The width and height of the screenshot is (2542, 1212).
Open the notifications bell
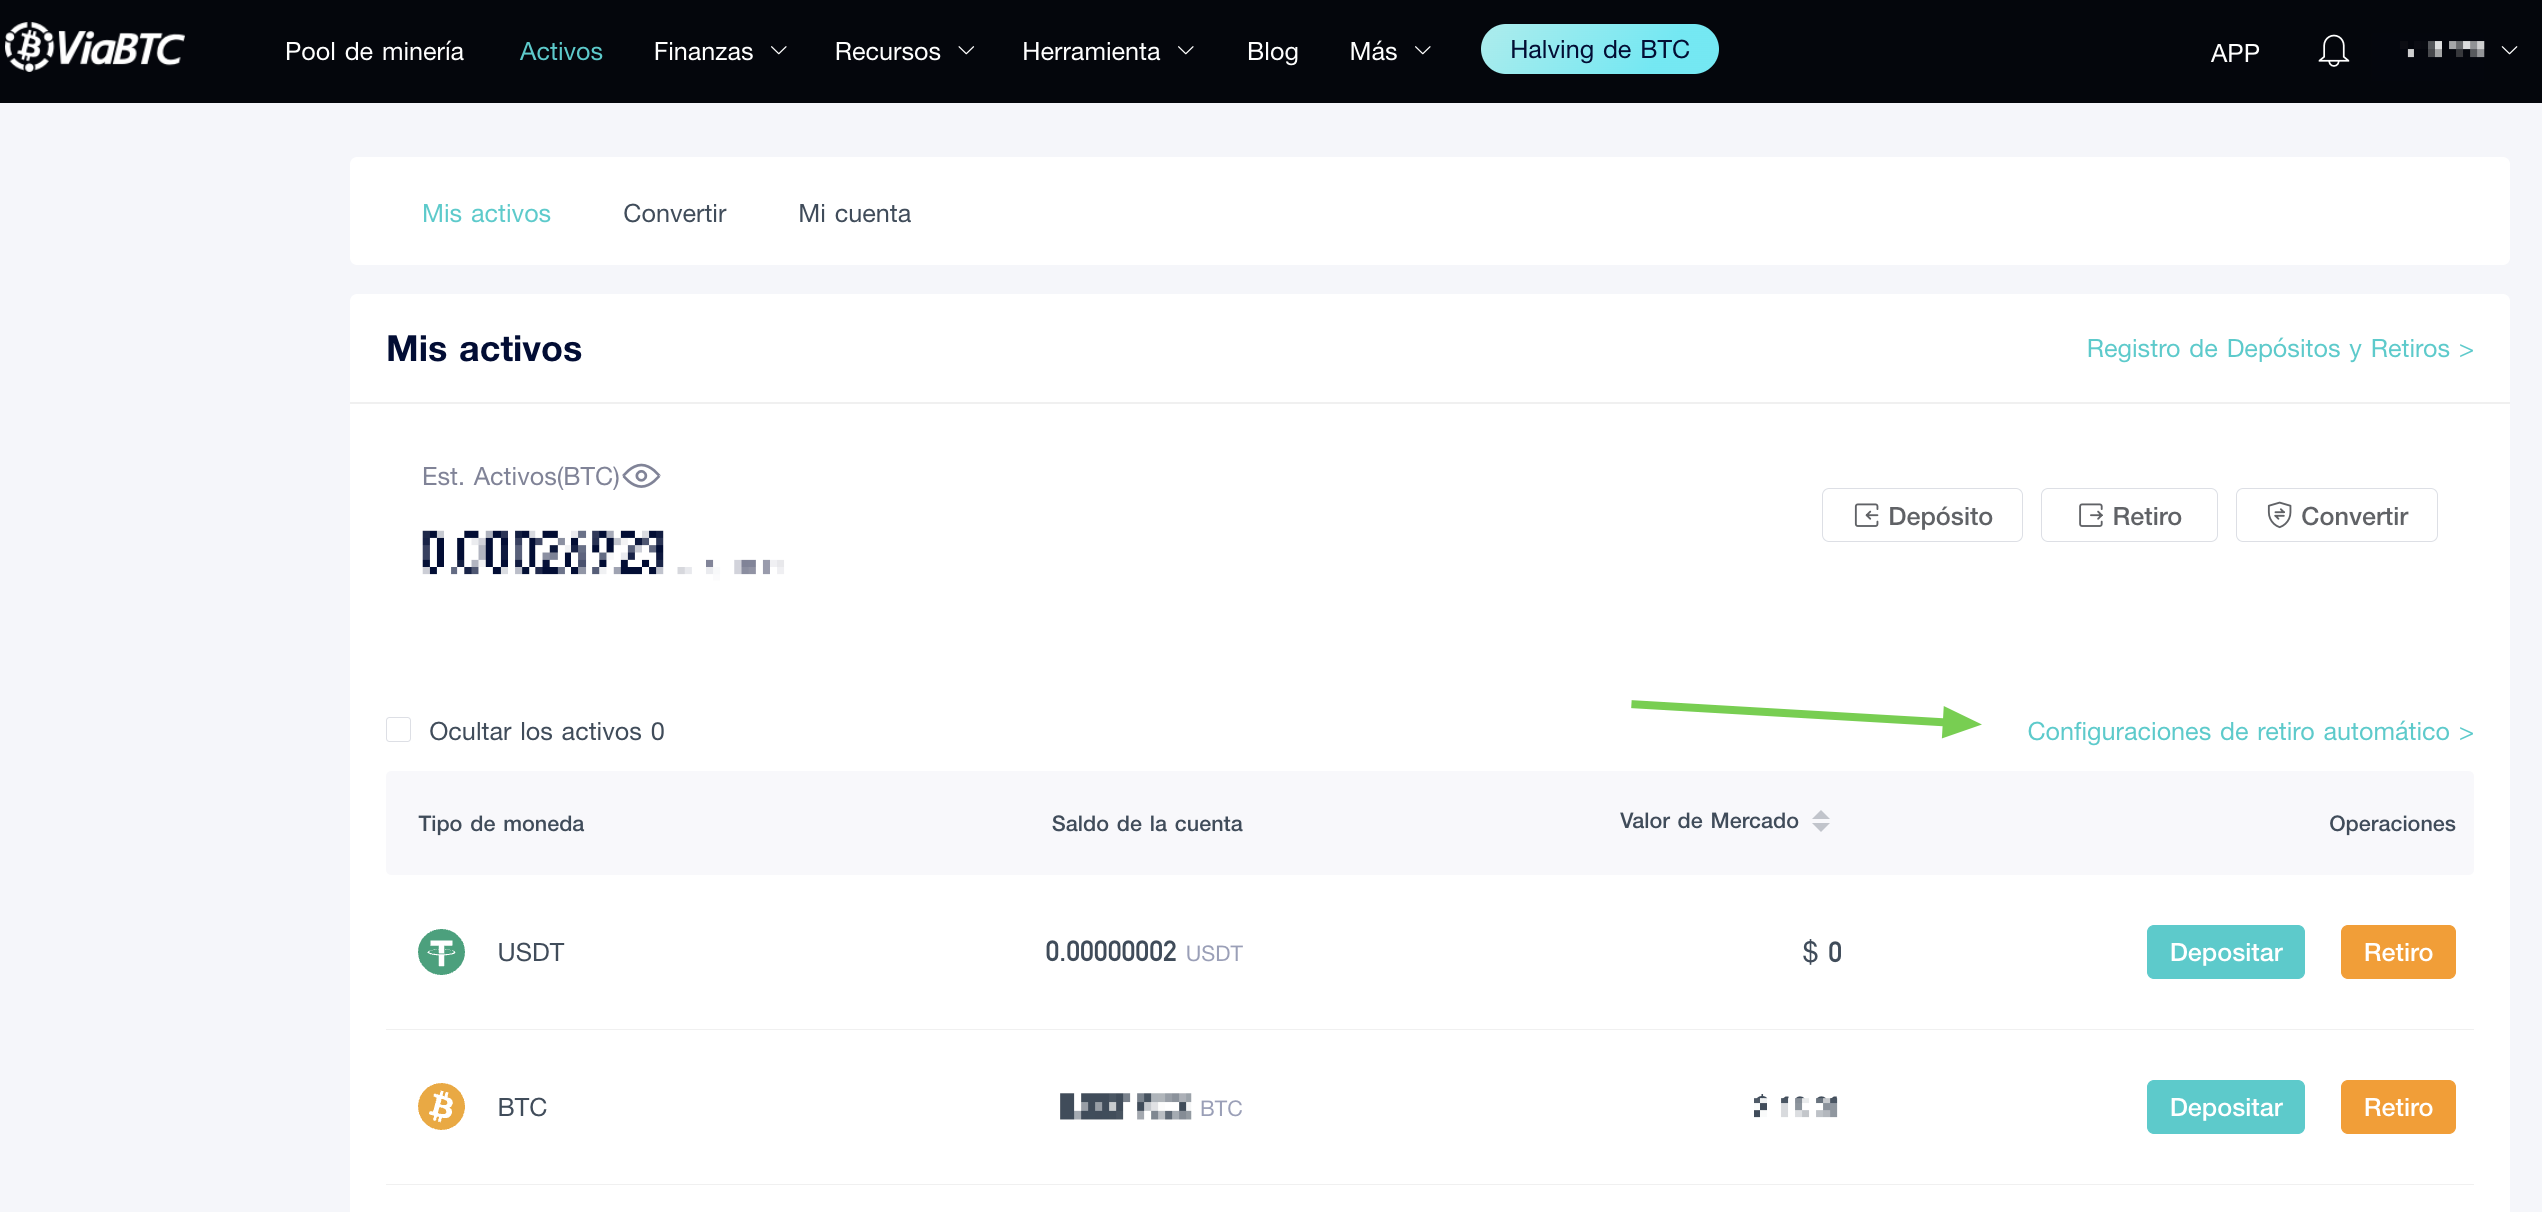(x=2333, y=51)
